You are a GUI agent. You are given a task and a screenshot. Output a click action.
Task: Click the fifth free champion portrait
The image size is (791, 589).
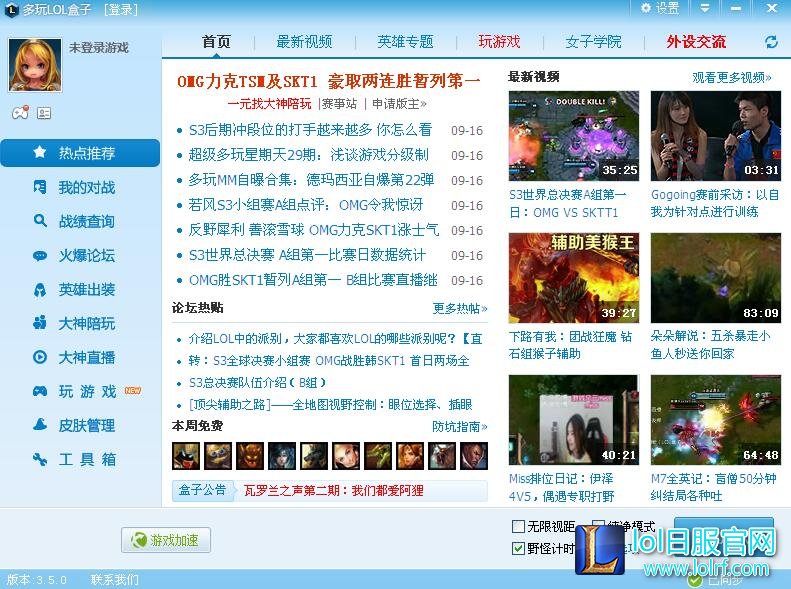(314, 455)
